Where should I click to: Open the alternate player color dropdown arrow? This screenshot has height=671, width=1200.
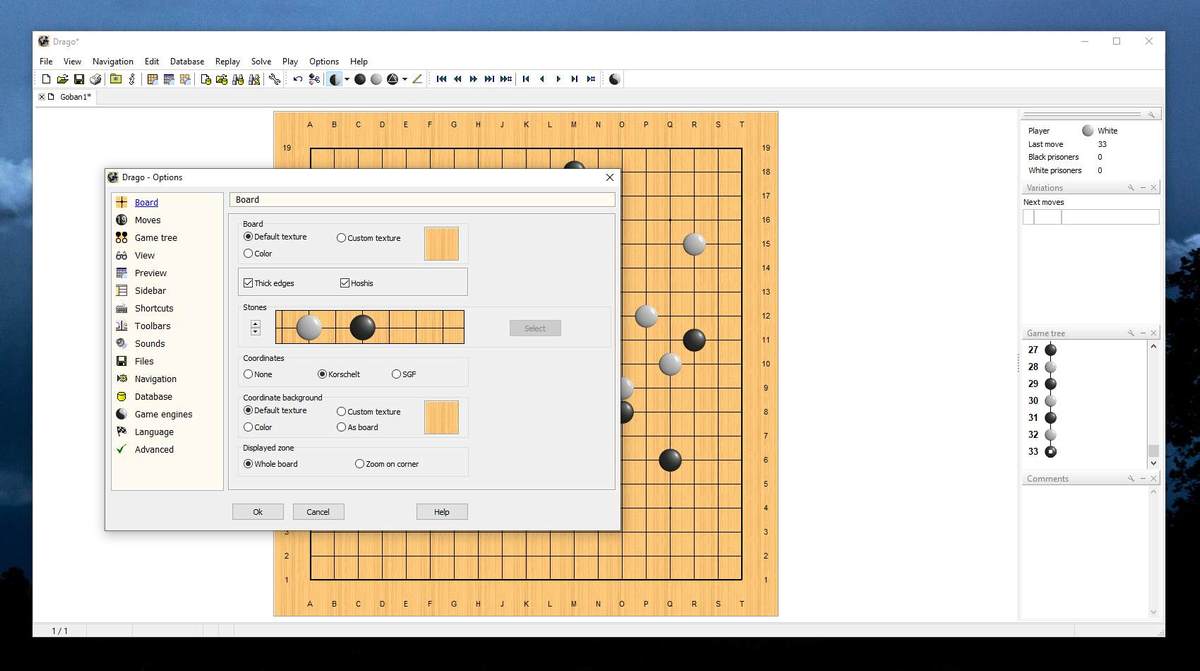(x=346, y=79)
